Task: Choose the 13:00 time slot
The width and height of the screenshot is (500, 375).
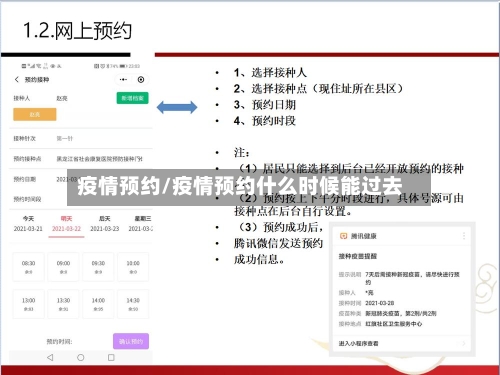Action: point(28,304)
